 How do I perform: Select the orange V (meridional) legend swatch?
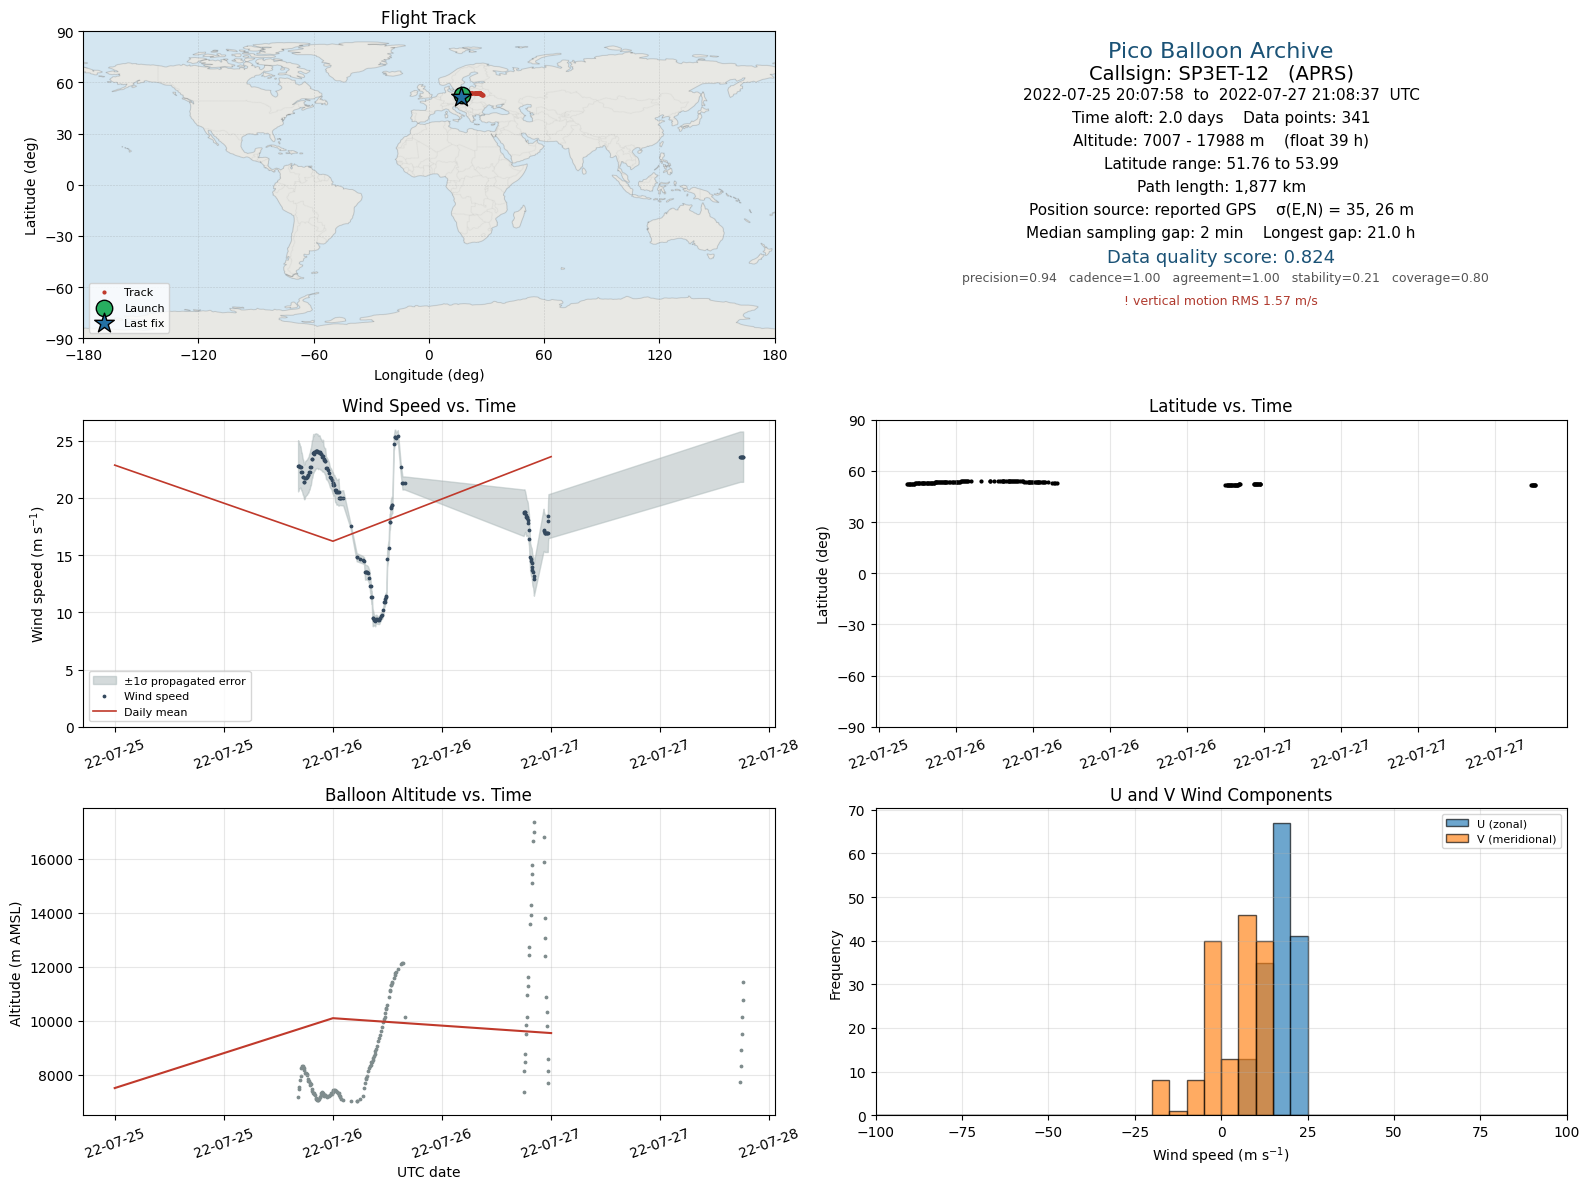(x=1456, y=839)
